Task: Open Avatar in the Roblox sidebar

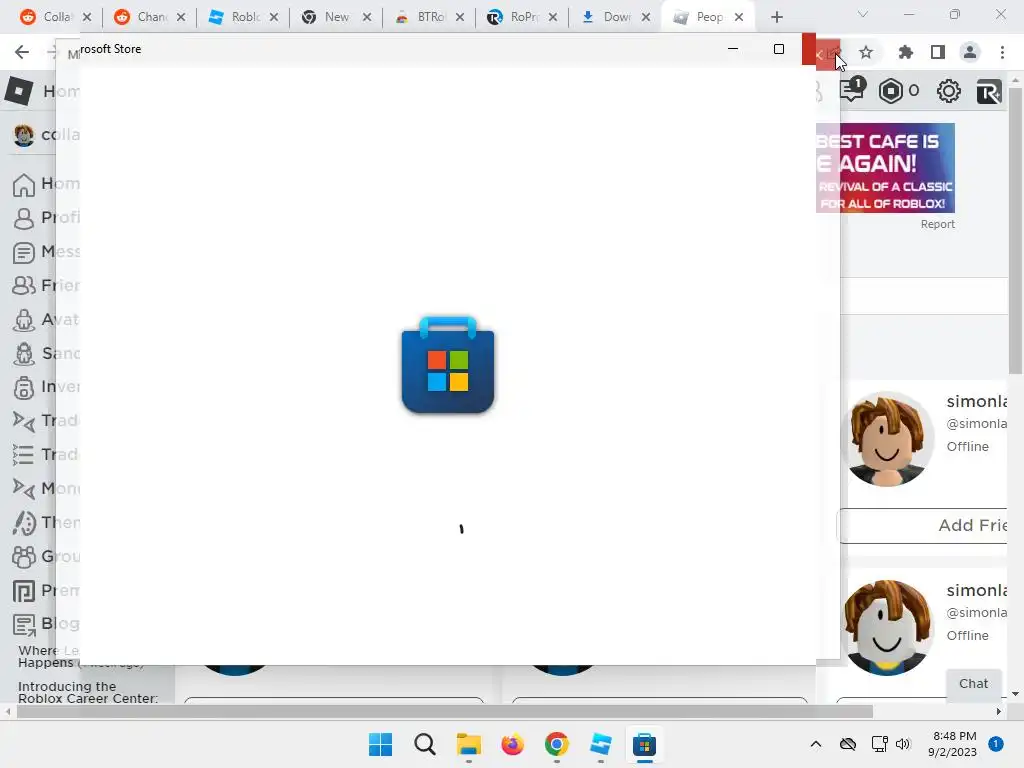Action: tap(46, 319)
